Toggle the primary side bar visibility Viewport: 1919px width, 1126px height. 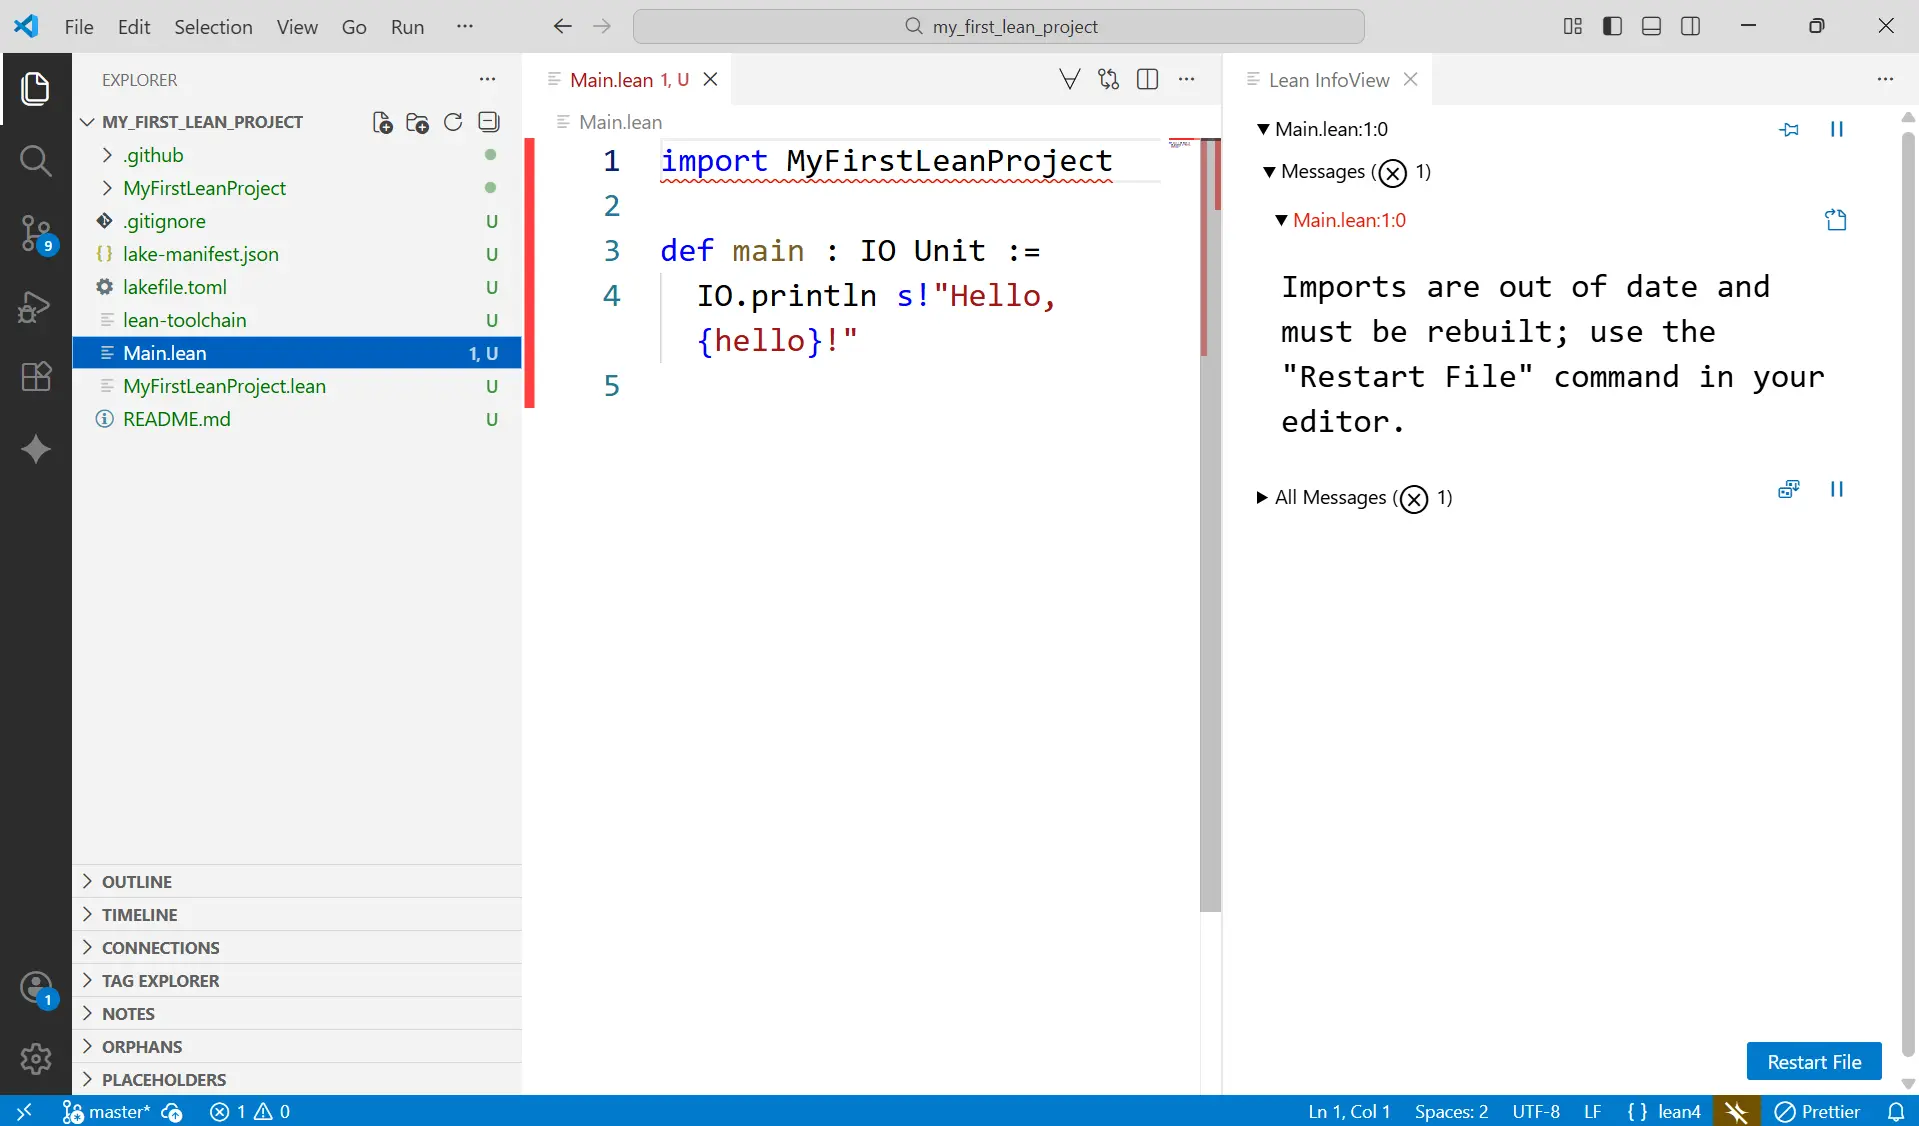pos(1612,26)
